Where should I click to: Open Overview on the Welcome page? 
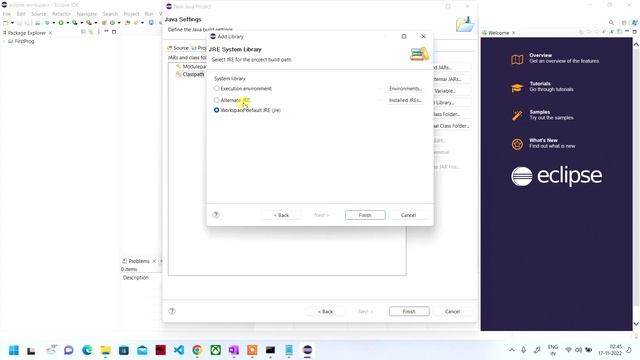(564, 58)
